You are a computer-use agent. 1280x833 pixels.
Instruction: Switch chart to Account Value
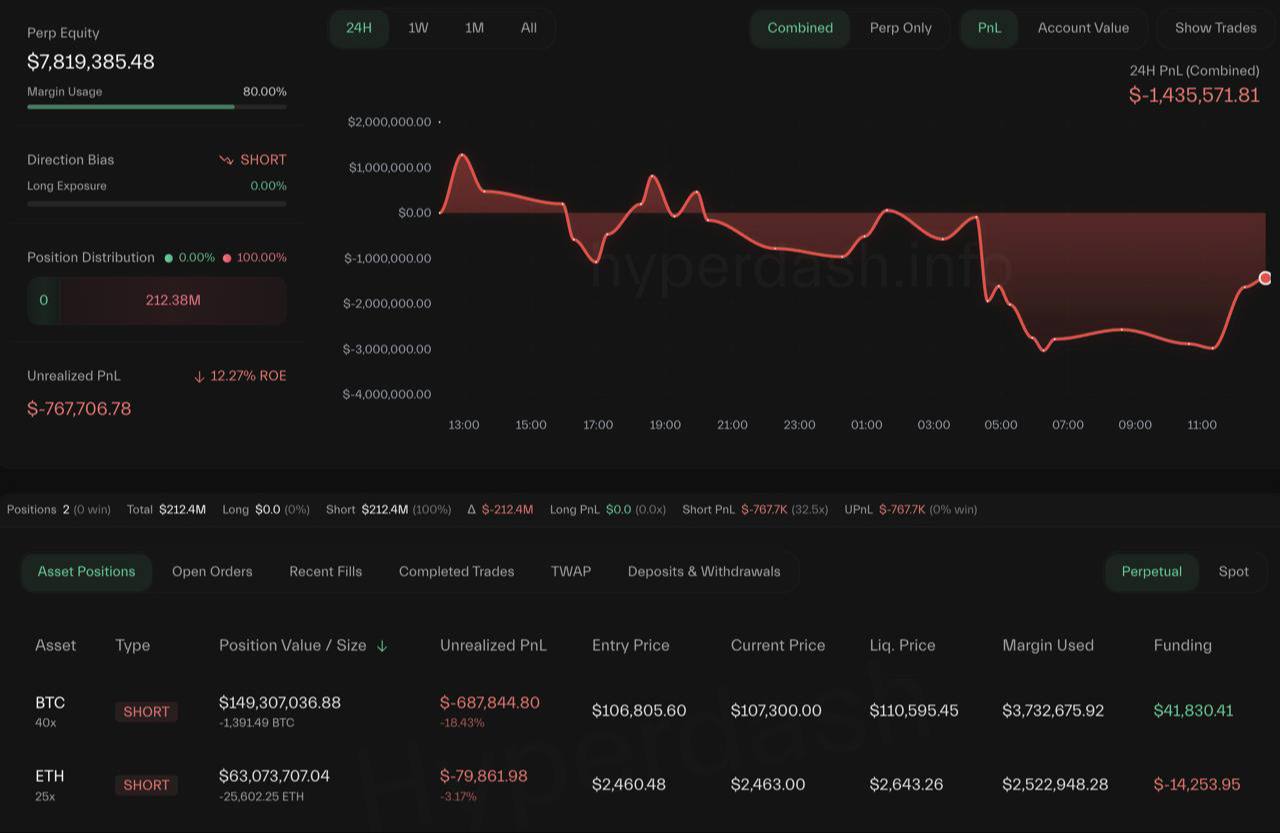click(1083, 28)
